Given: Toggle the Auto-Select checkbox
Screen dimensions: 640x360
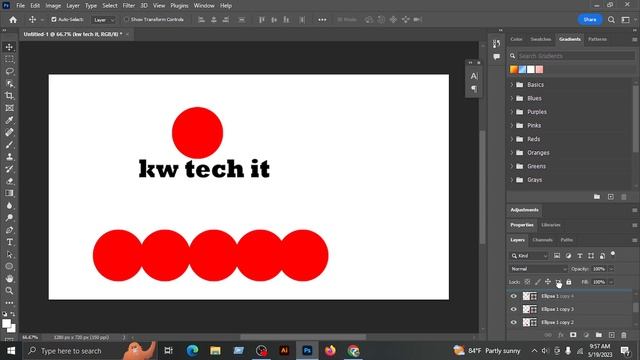Looking at the screenshot, I should pyautogui.click(x=53, y=19).
